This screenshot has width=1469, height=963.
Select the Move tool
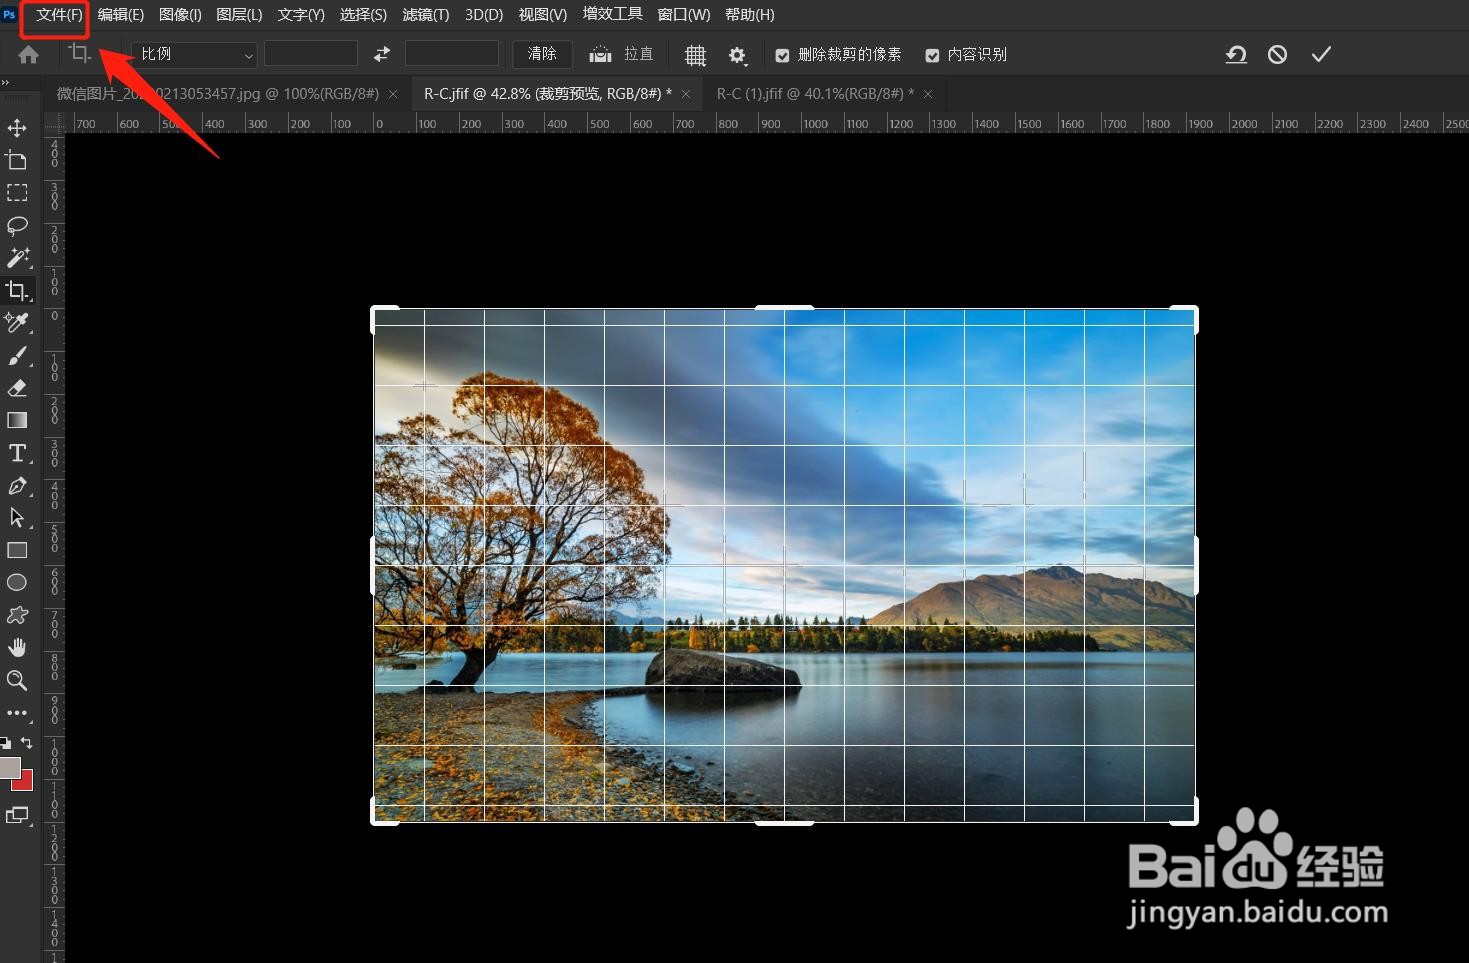pos(17,128)
